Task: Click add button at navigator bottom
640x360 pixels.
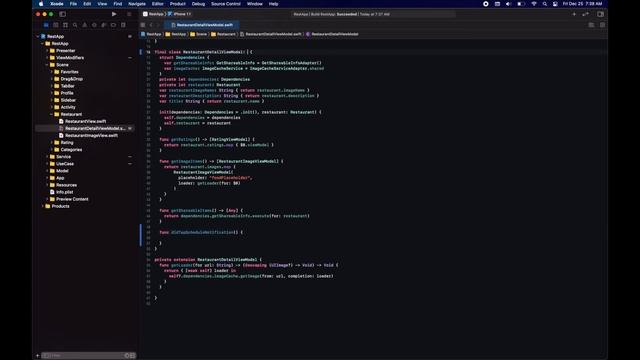Action: (x=38, y=356)
